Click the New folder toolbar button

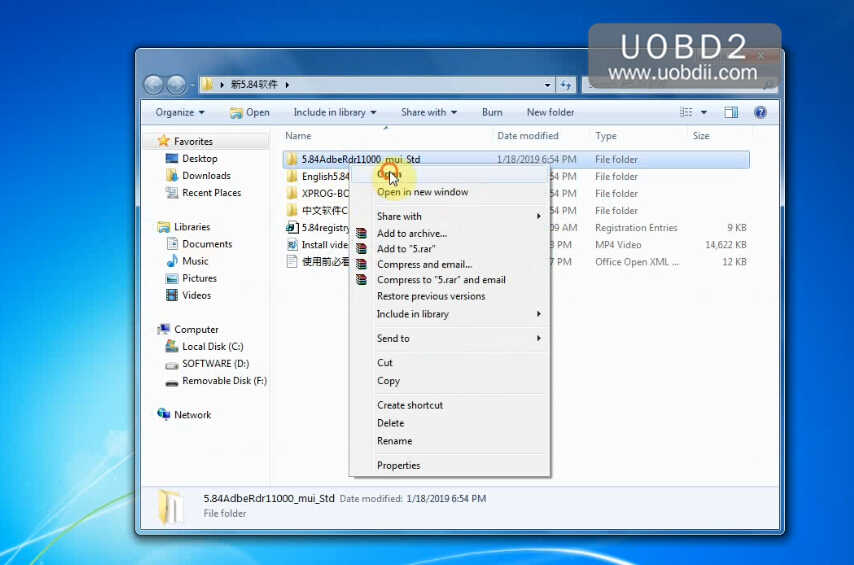[x=550, y=113]
